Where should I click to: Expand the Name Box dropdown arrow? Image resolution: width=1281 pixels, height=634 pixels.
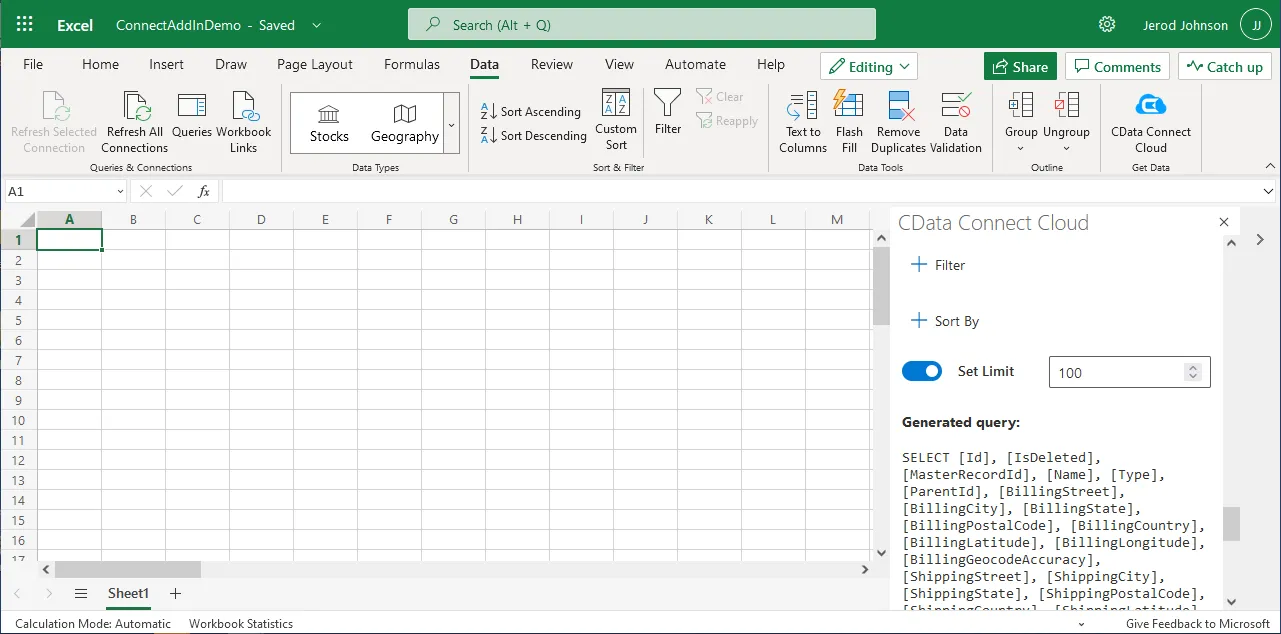(120, 191)
